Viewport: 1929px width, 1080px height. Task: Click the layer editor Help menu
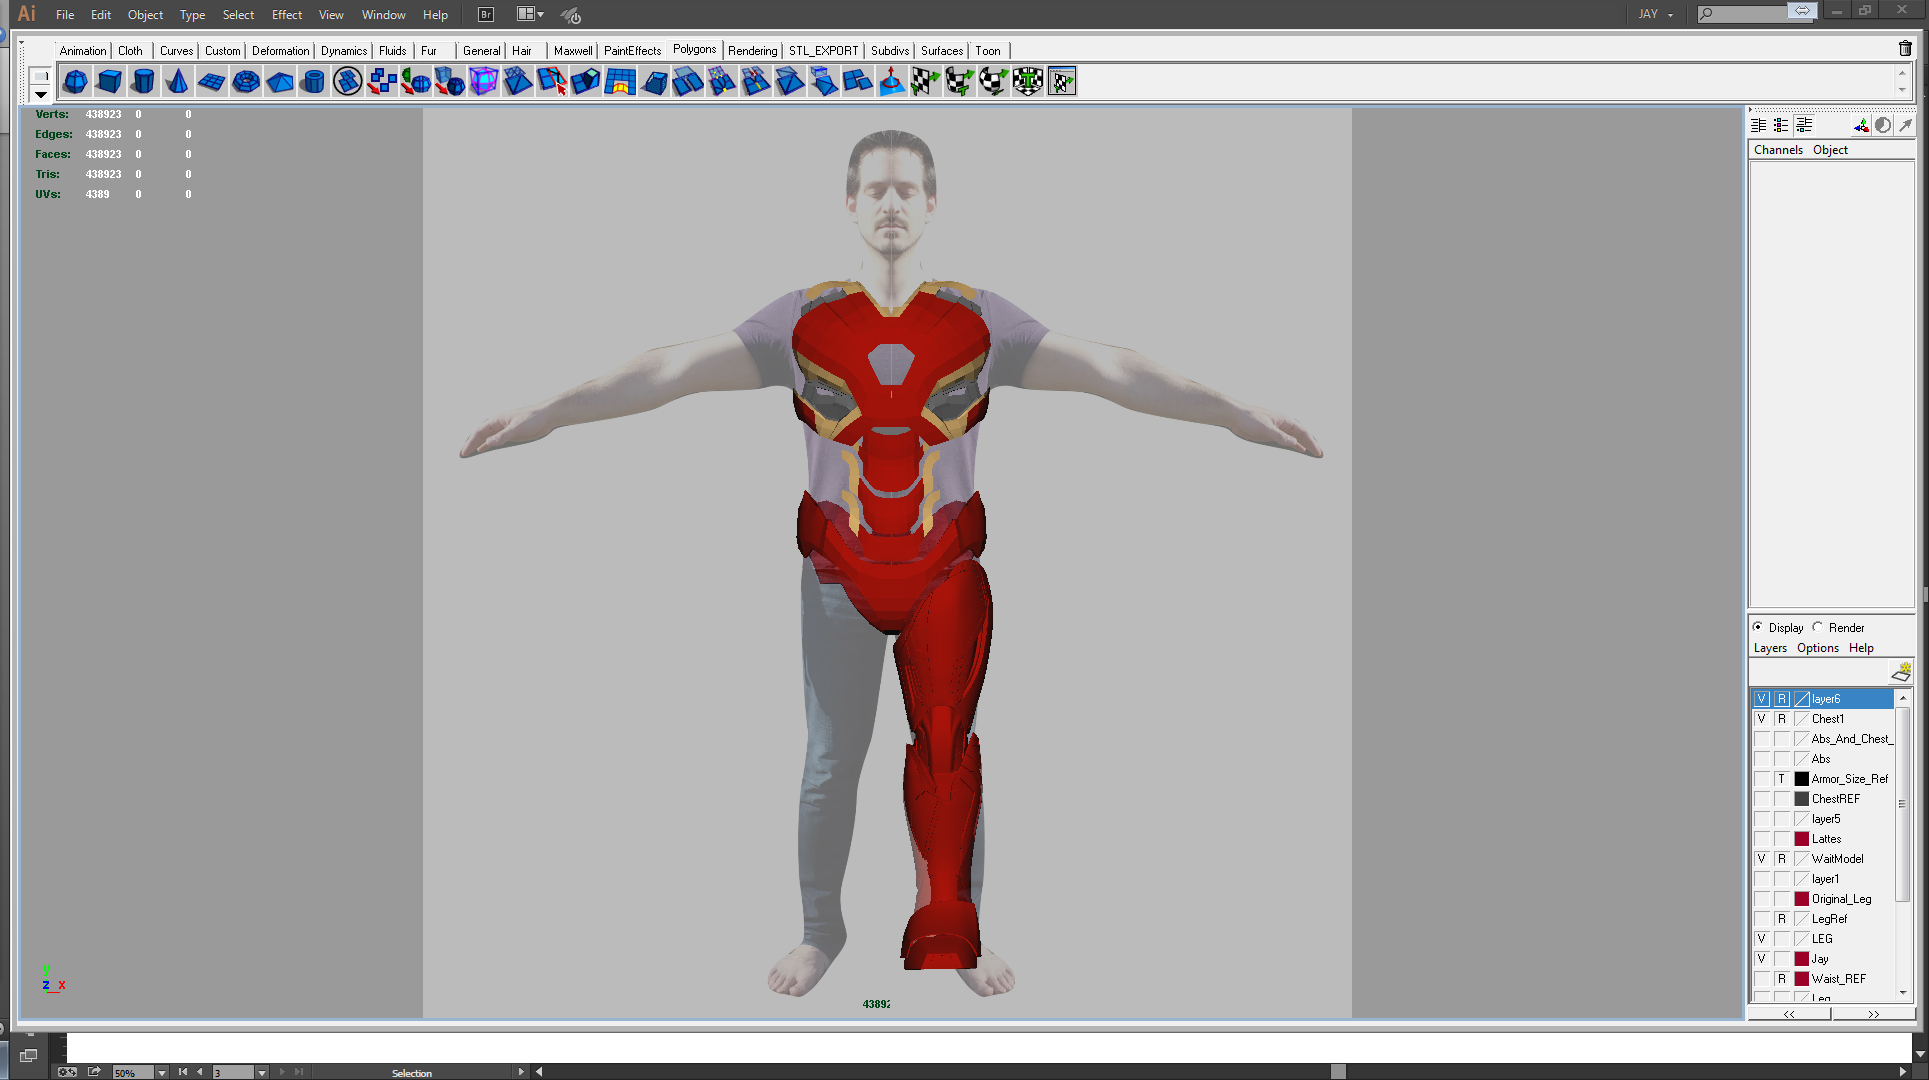click(1861, 647)
